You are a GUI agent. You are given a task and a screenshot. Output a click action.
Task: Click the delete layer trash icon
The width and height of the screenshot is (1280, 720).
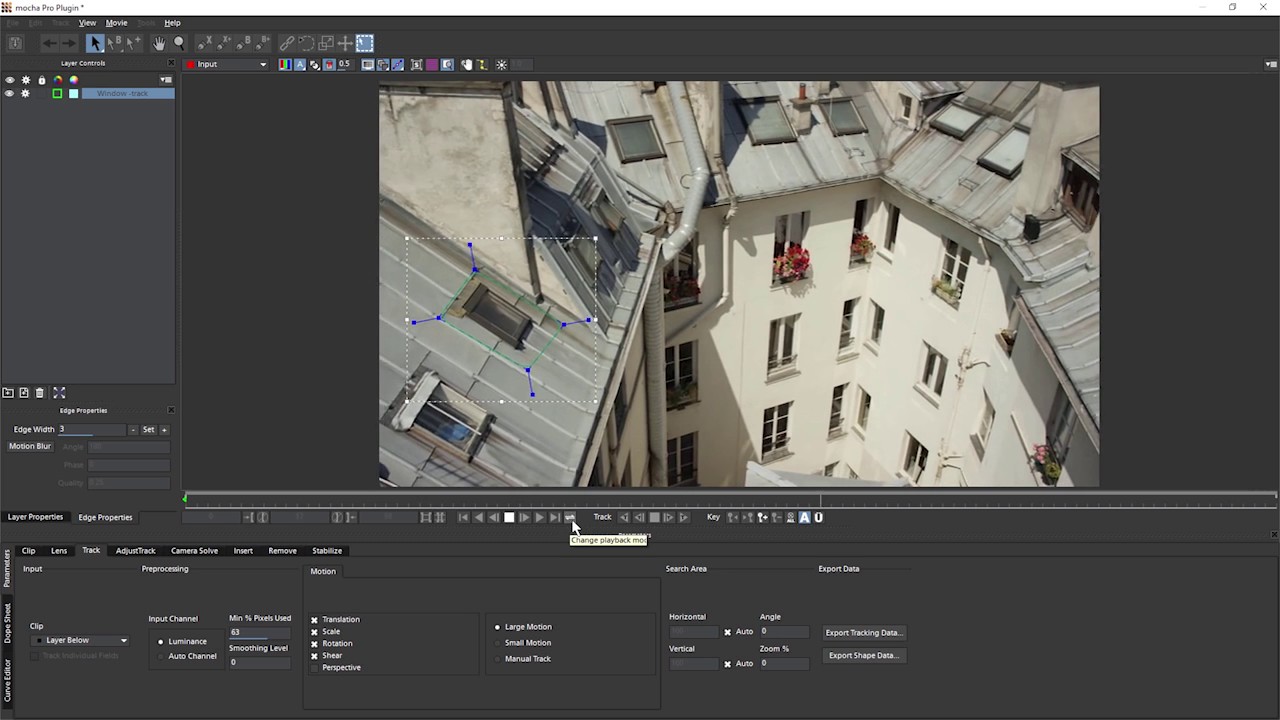click(x=40, y=393)
